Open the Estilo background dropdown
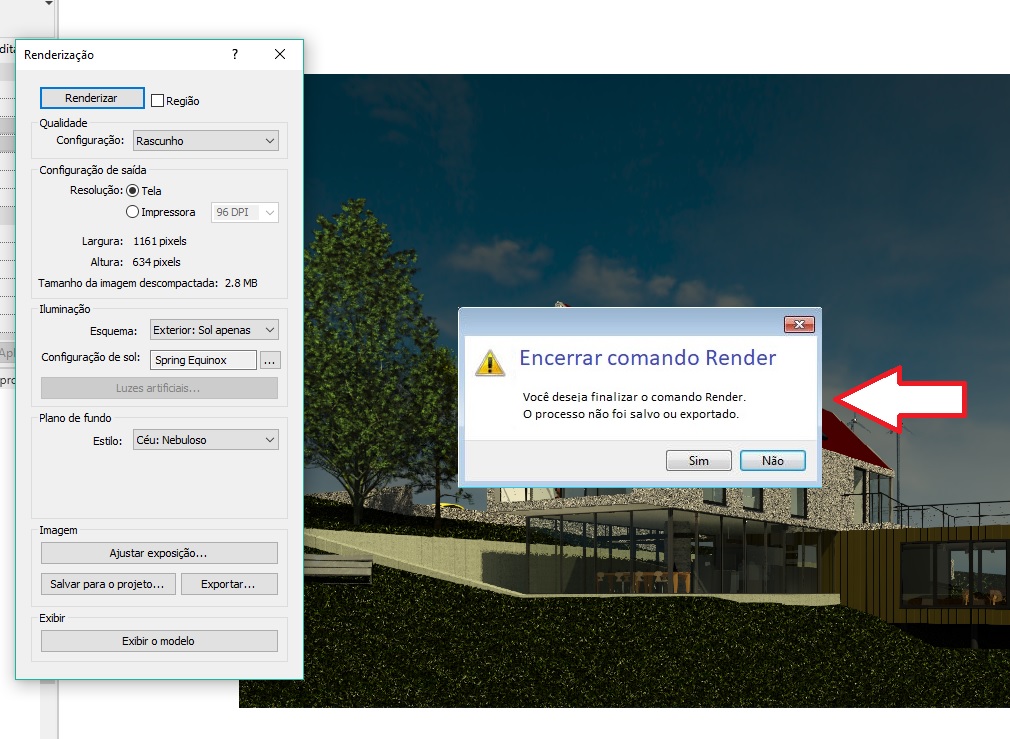The height and width of the screenshot is (739, 1010). click(205, 439)
